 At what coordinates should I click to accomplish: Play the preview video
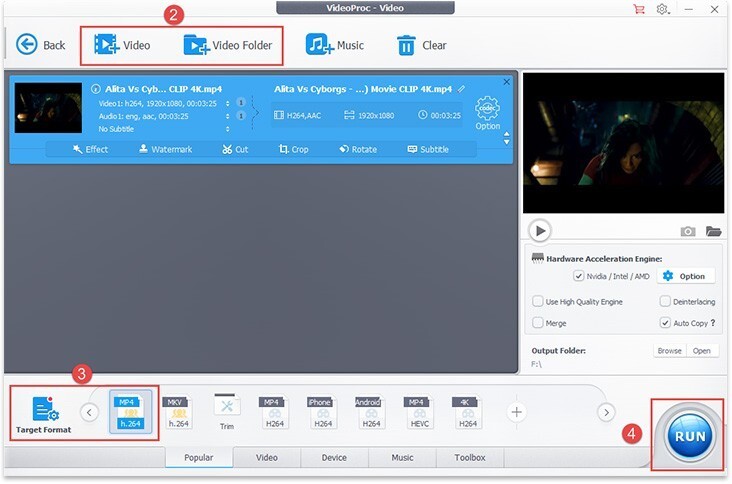click(540, 231)
